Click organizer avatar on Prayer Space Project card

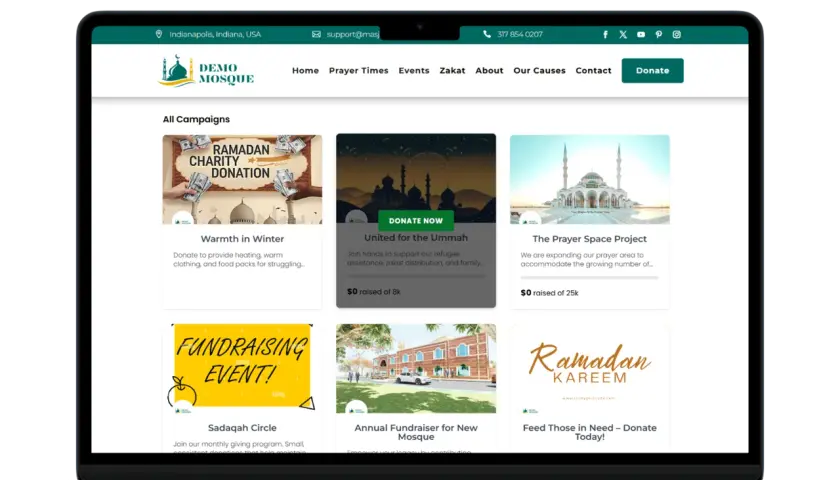[530, 219]
